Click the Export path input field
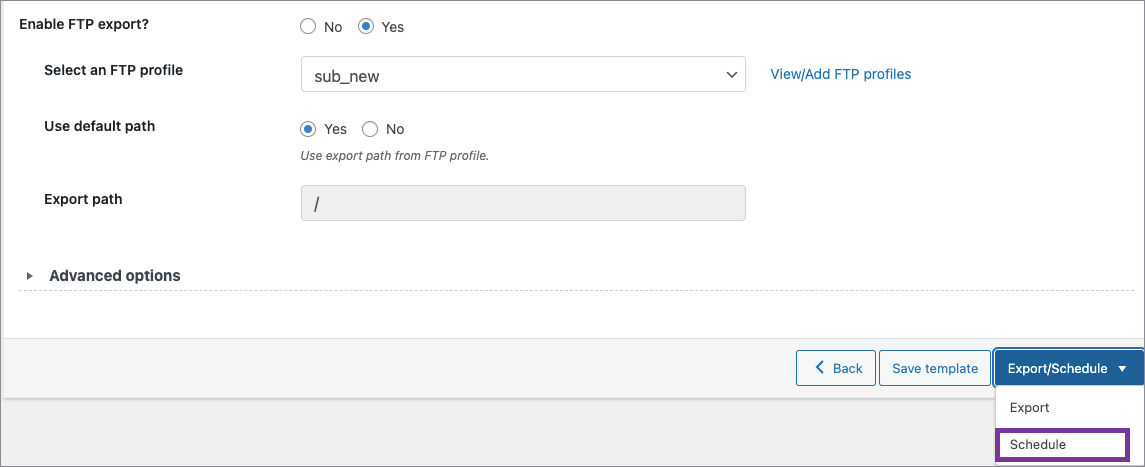This screenshot has width=1145, height=467. click(522, 203)
